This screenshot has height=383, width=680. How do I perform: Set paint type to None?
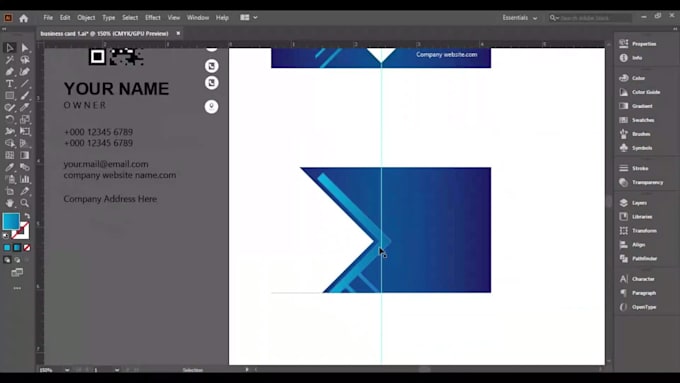[27, 248]
